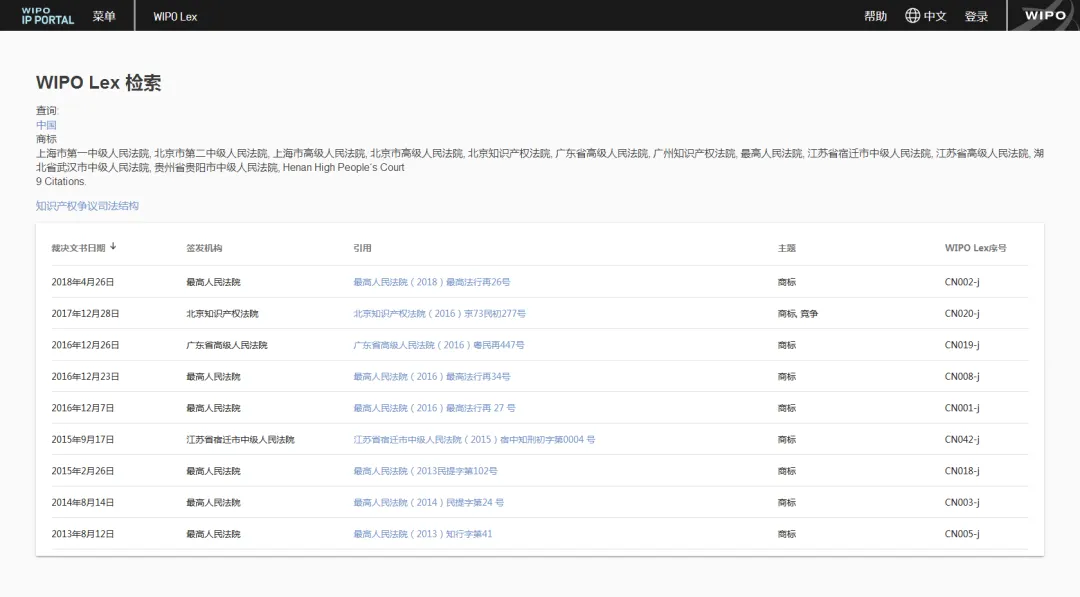Click the WIPO Lex 检索 page heading
1080x597 pixels.
coord(98,83)
